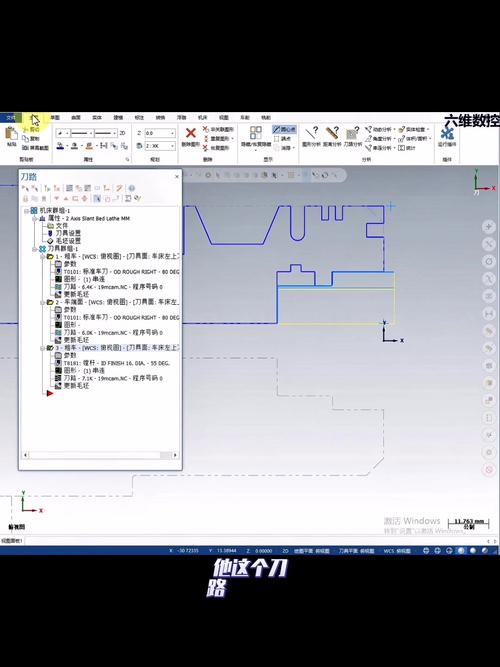The image size is (500, 667).
Task: Toggle the folder icon of operation 2 facing
Action: 50,302
